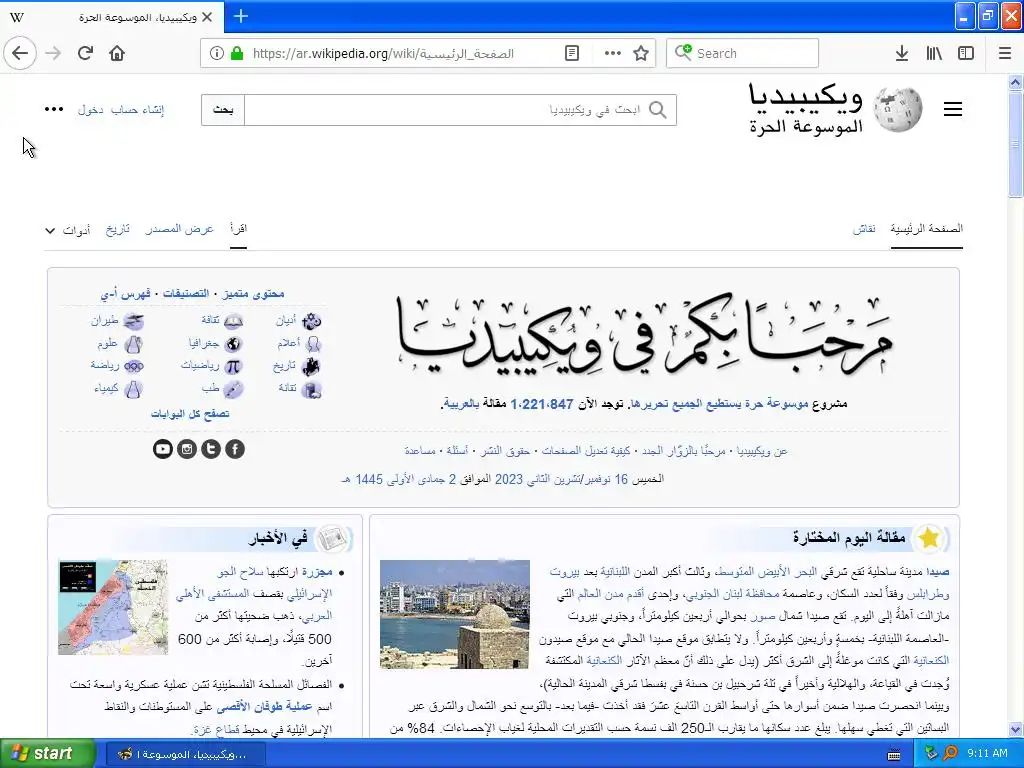This screenshot has height=768, width=1024.
Task: Open the Facebook social icon
Action: 235,449
